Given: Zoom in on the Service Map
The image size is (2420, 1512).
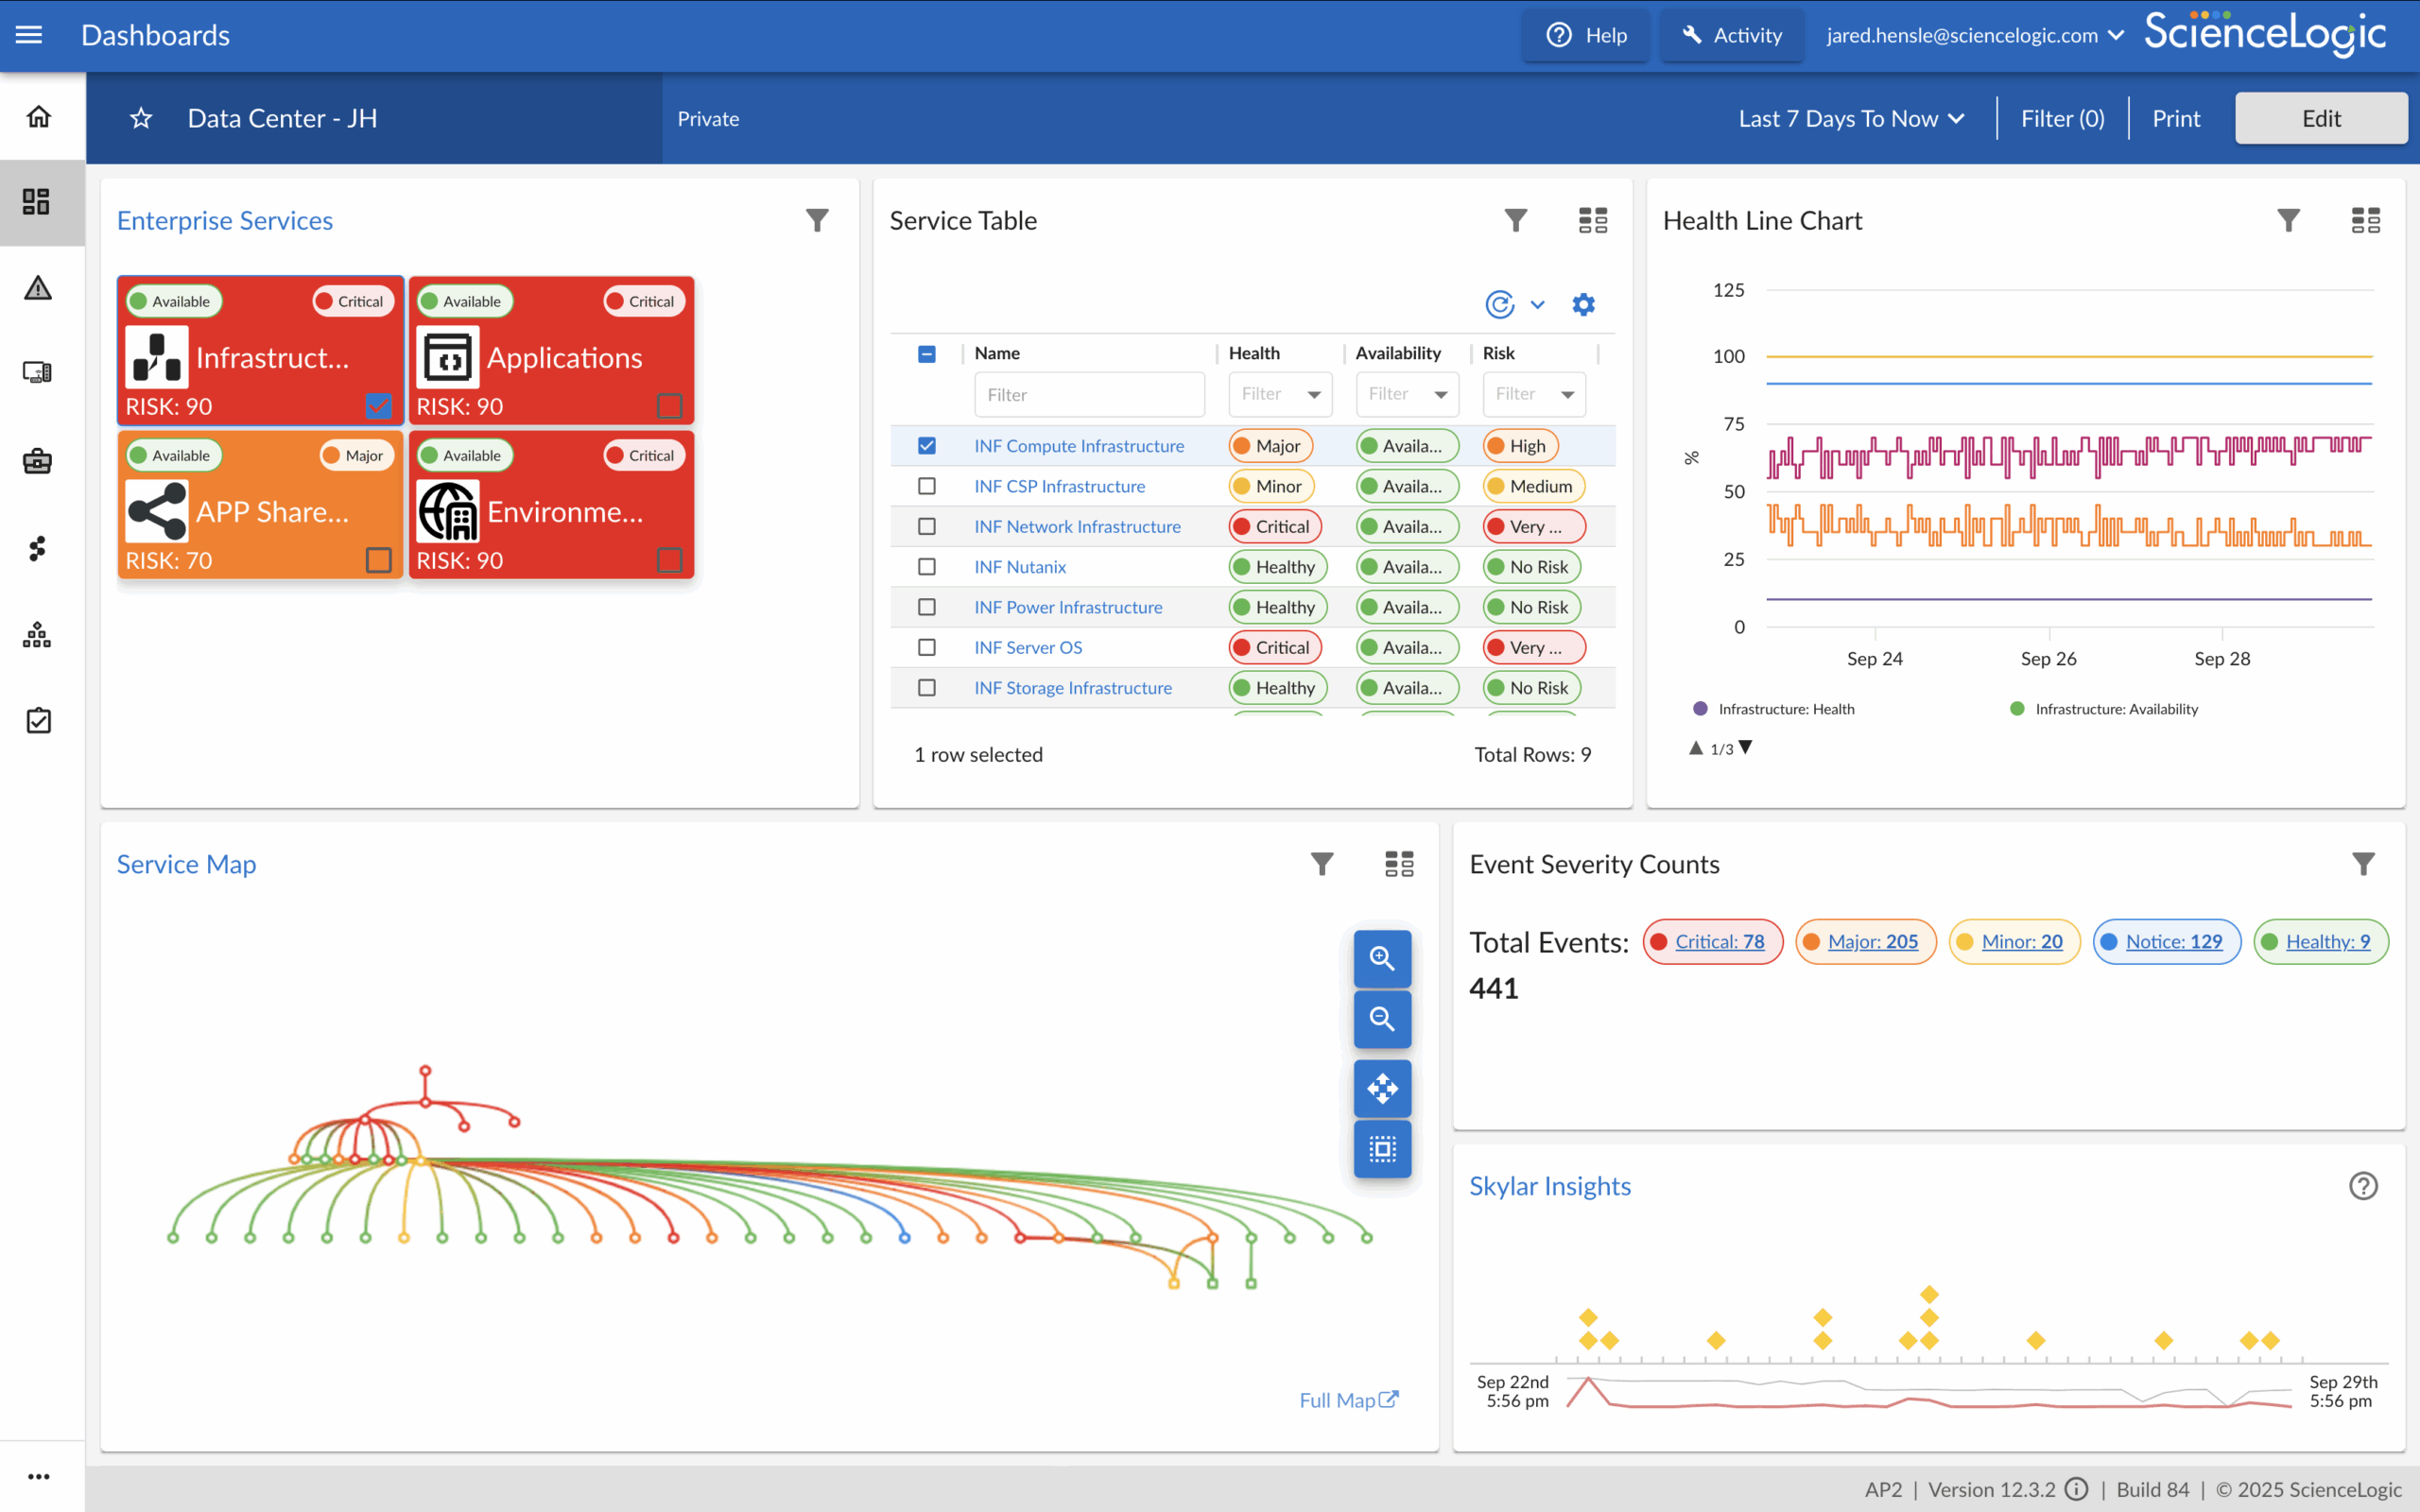Looking at the screenshot, I should pyautogui.click(x=1382, y=958).
